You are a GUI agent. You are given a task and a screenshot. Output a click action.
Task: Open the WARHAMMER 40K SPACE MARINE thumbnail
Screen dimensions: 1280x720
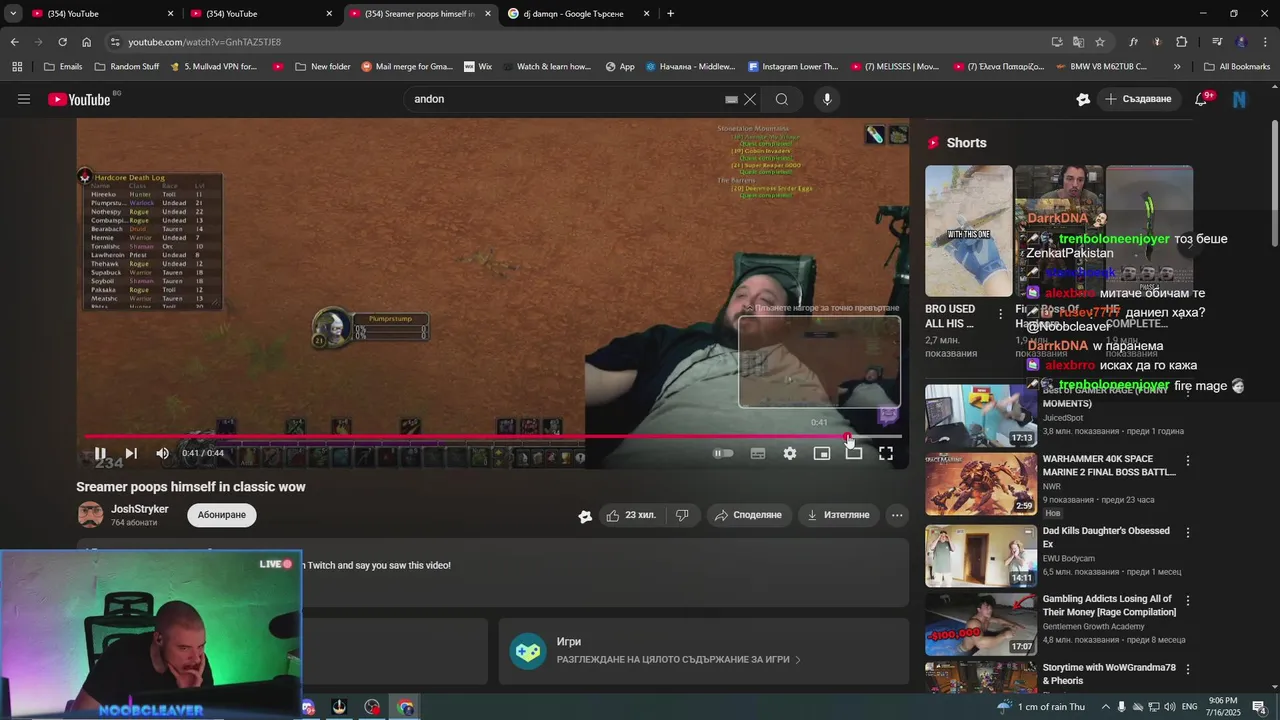981,484
